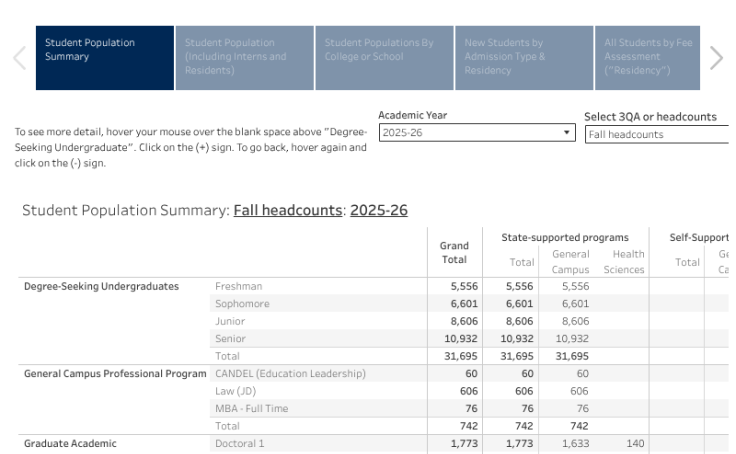
Task: Click the left carousel arrow icon
Action: tap(20, 58)
